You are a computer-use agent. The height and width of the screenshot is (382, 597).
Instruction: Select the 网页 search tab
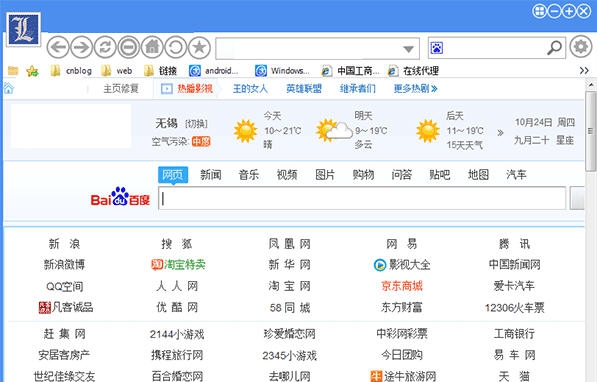(173, 175)
